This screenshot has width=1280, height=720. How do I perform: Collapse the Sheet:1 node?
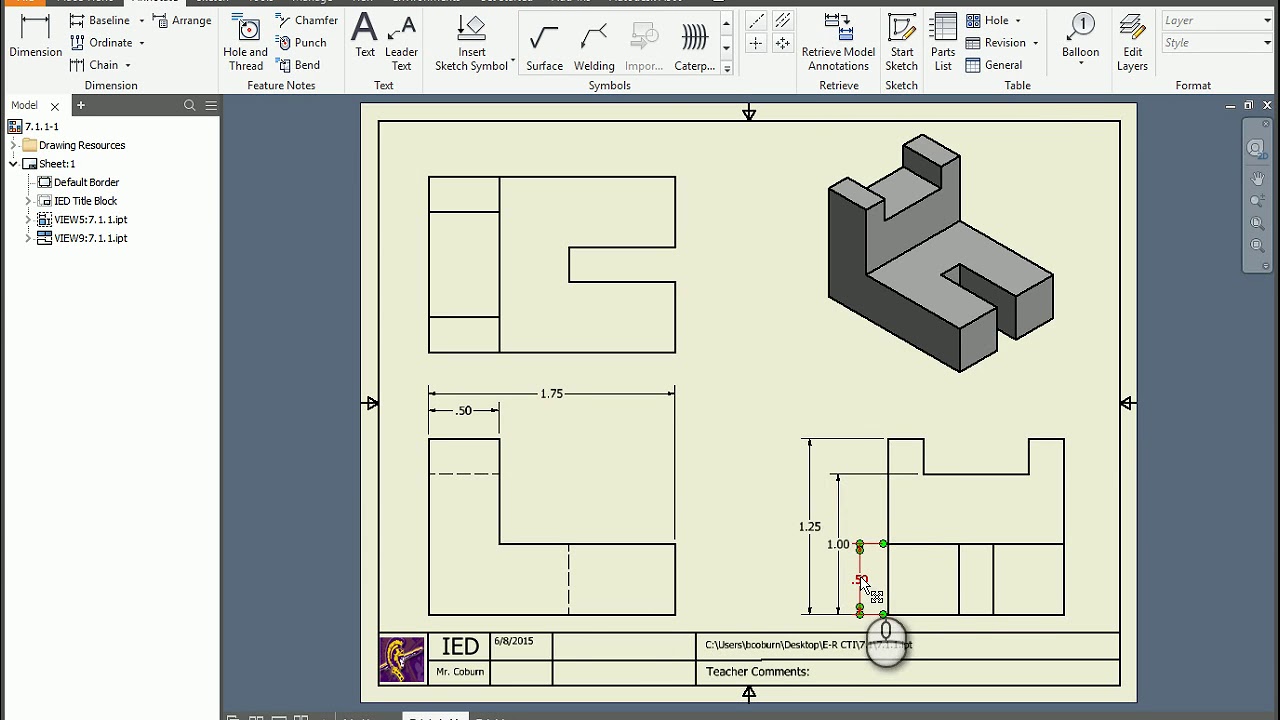[x=13, y=164]
